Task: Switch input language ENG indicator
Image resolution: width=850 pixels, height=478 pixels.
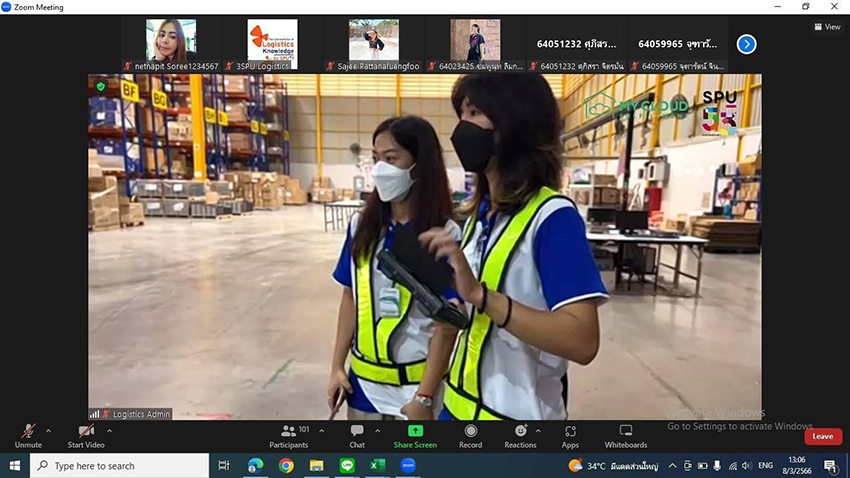Action: (765, 466)
